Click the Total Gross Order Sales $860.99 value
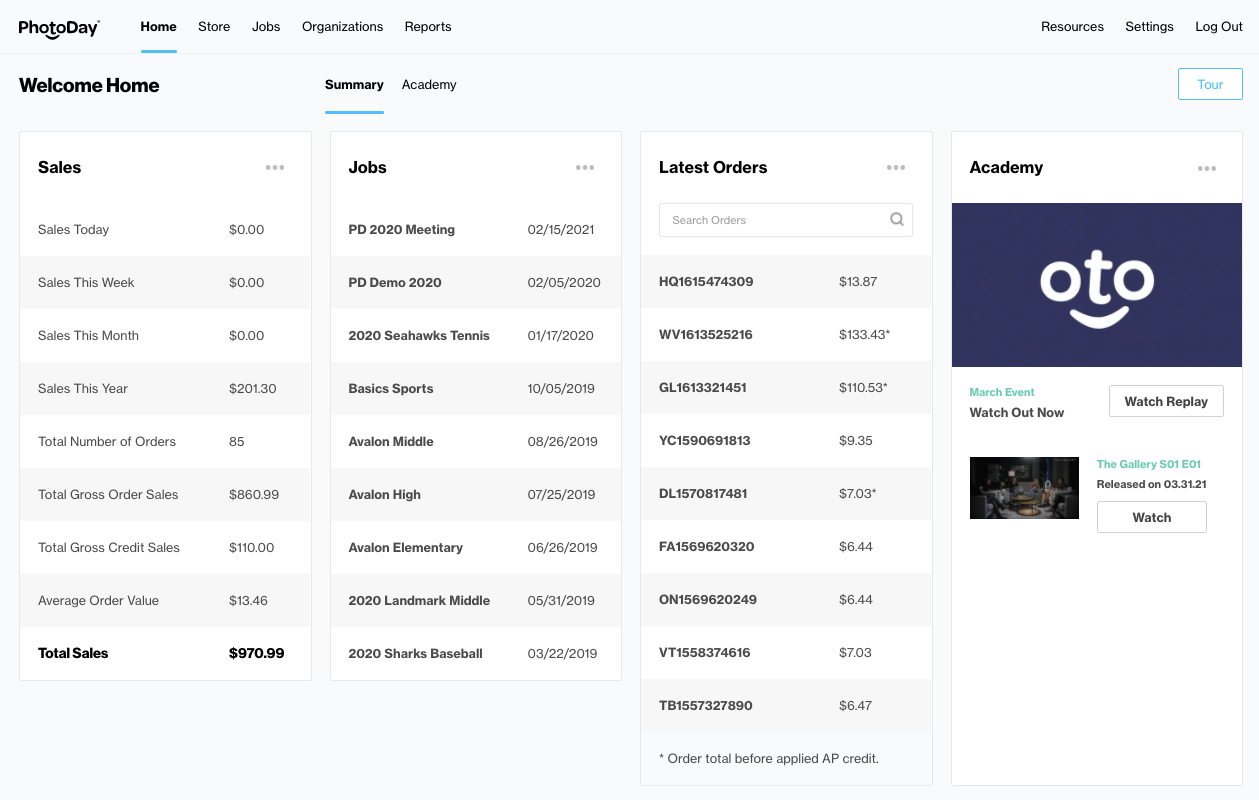Screen dimensions: 1259x800 (254, 494)
